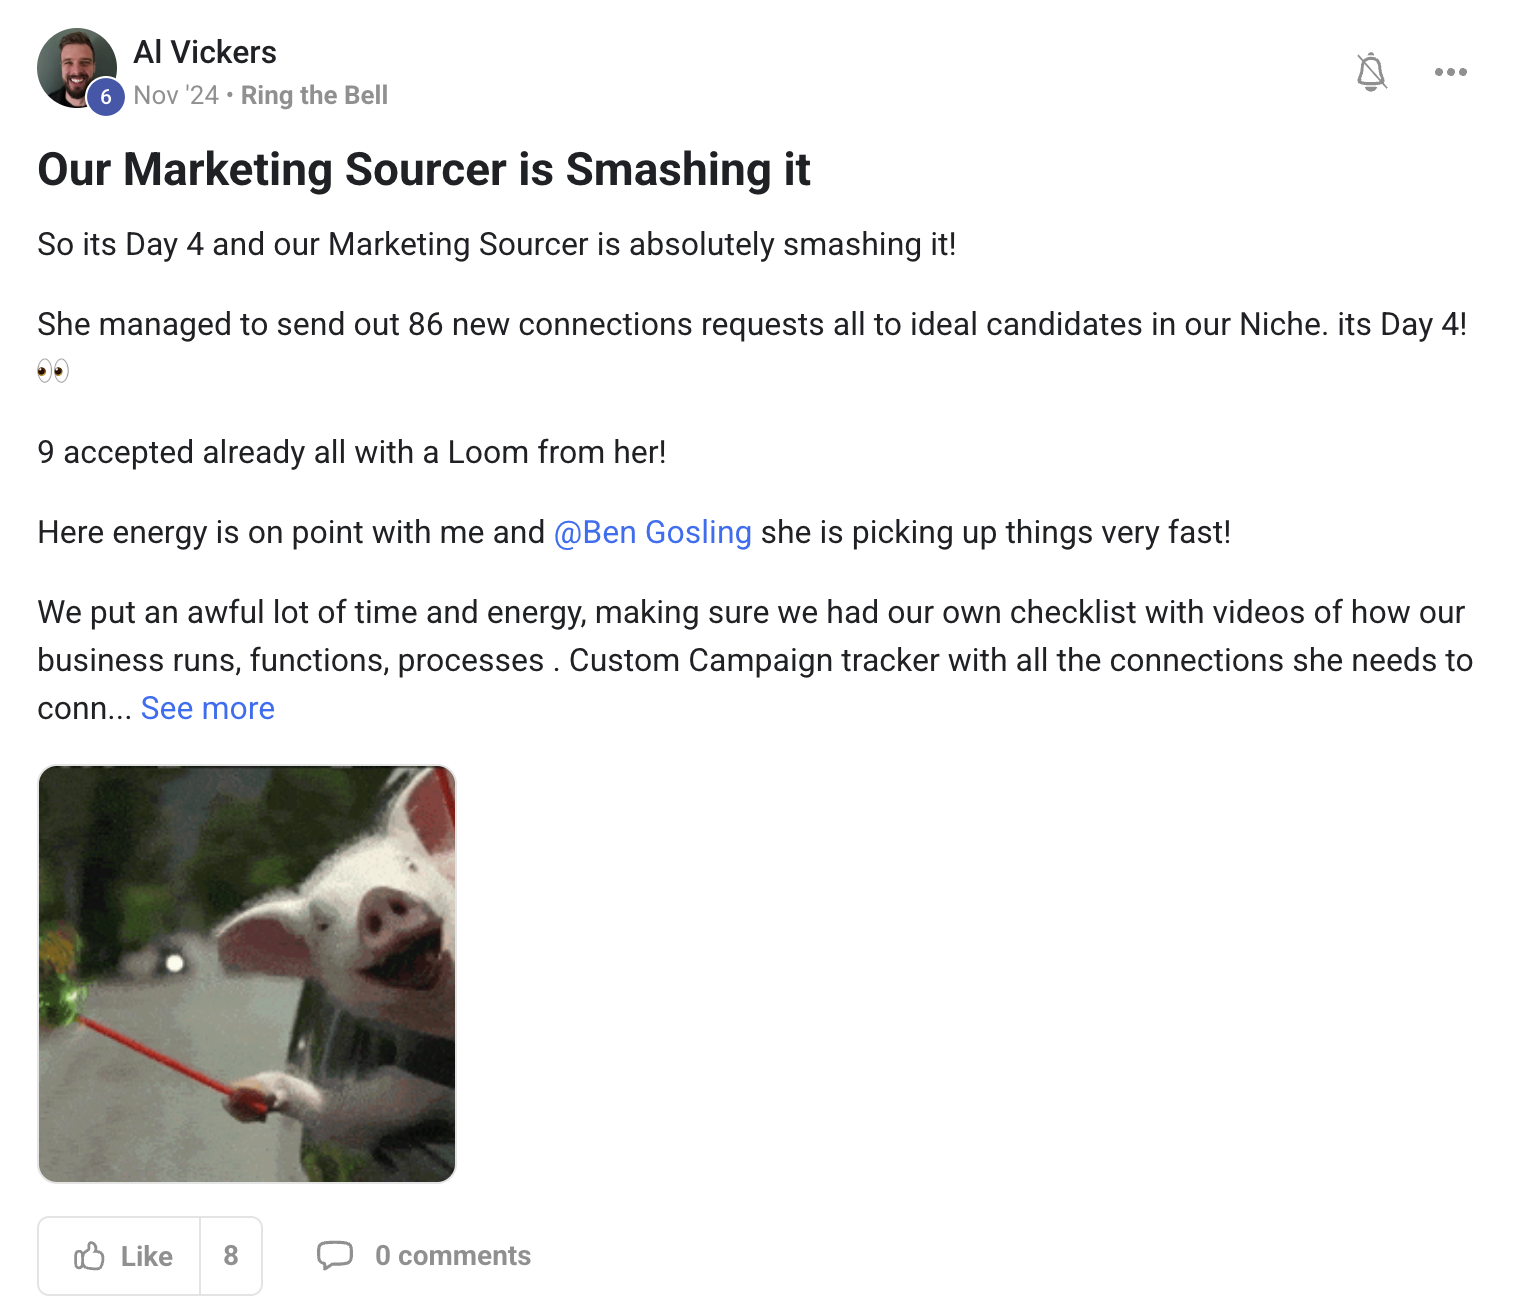Open the Al Vickers author name link
The width and height of the screenshot is (1536, 1316).
[205, 52]
